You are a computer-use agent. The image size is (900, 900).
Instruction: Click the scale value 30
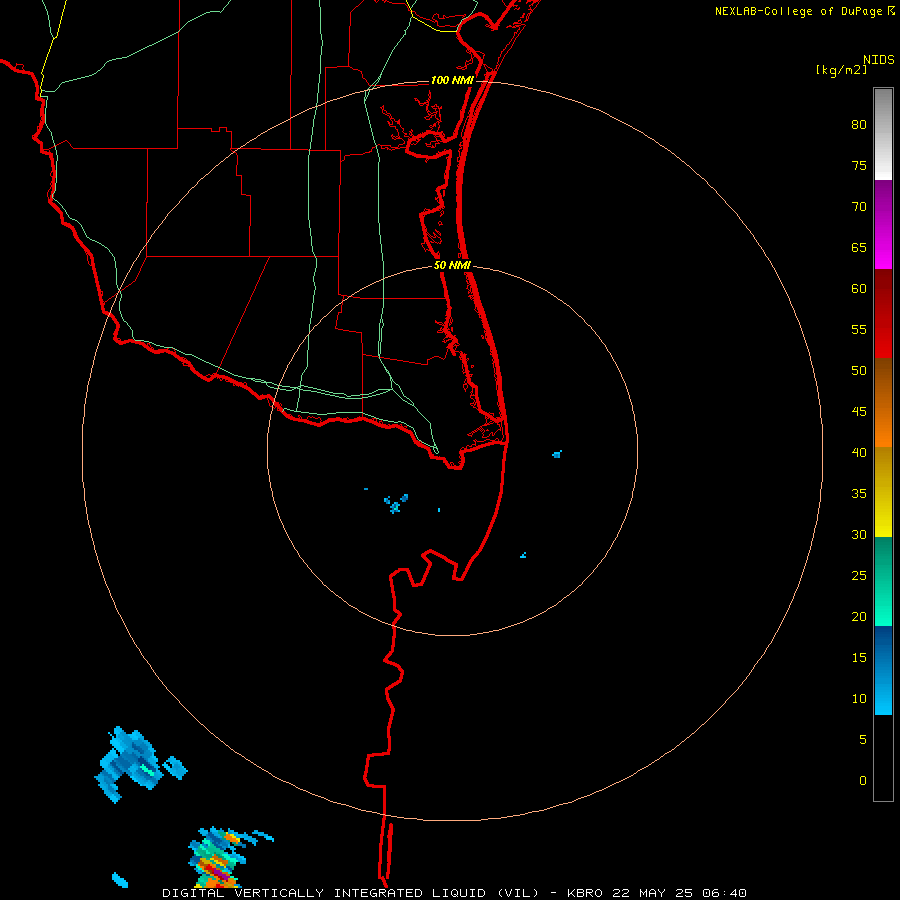coord(859,534)
